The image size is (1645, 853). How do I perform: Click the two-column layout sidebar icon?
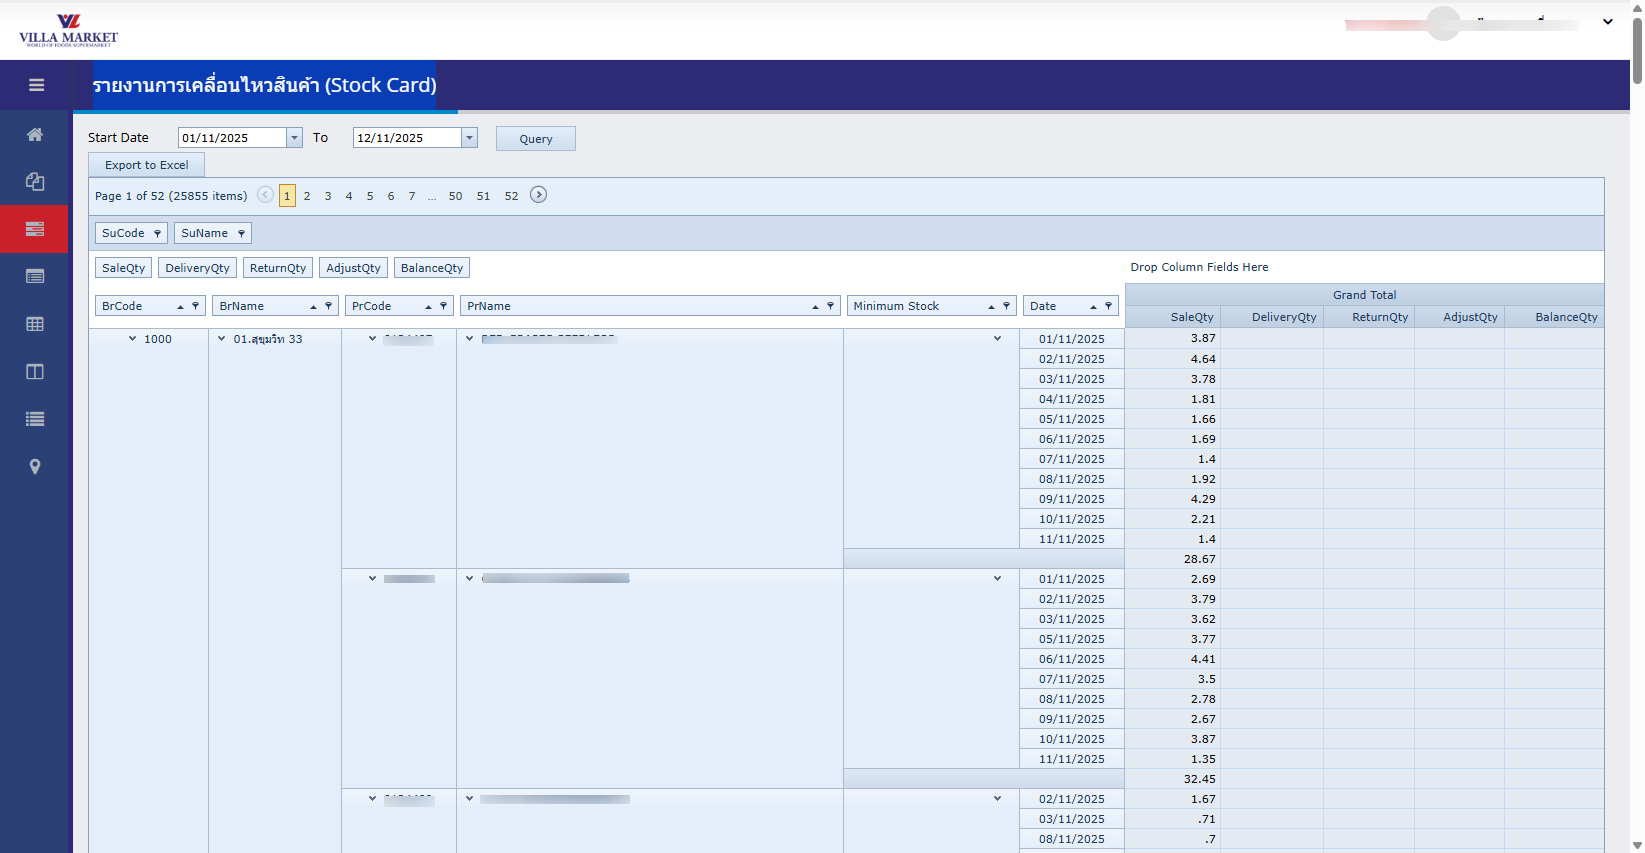pos(35,372)
